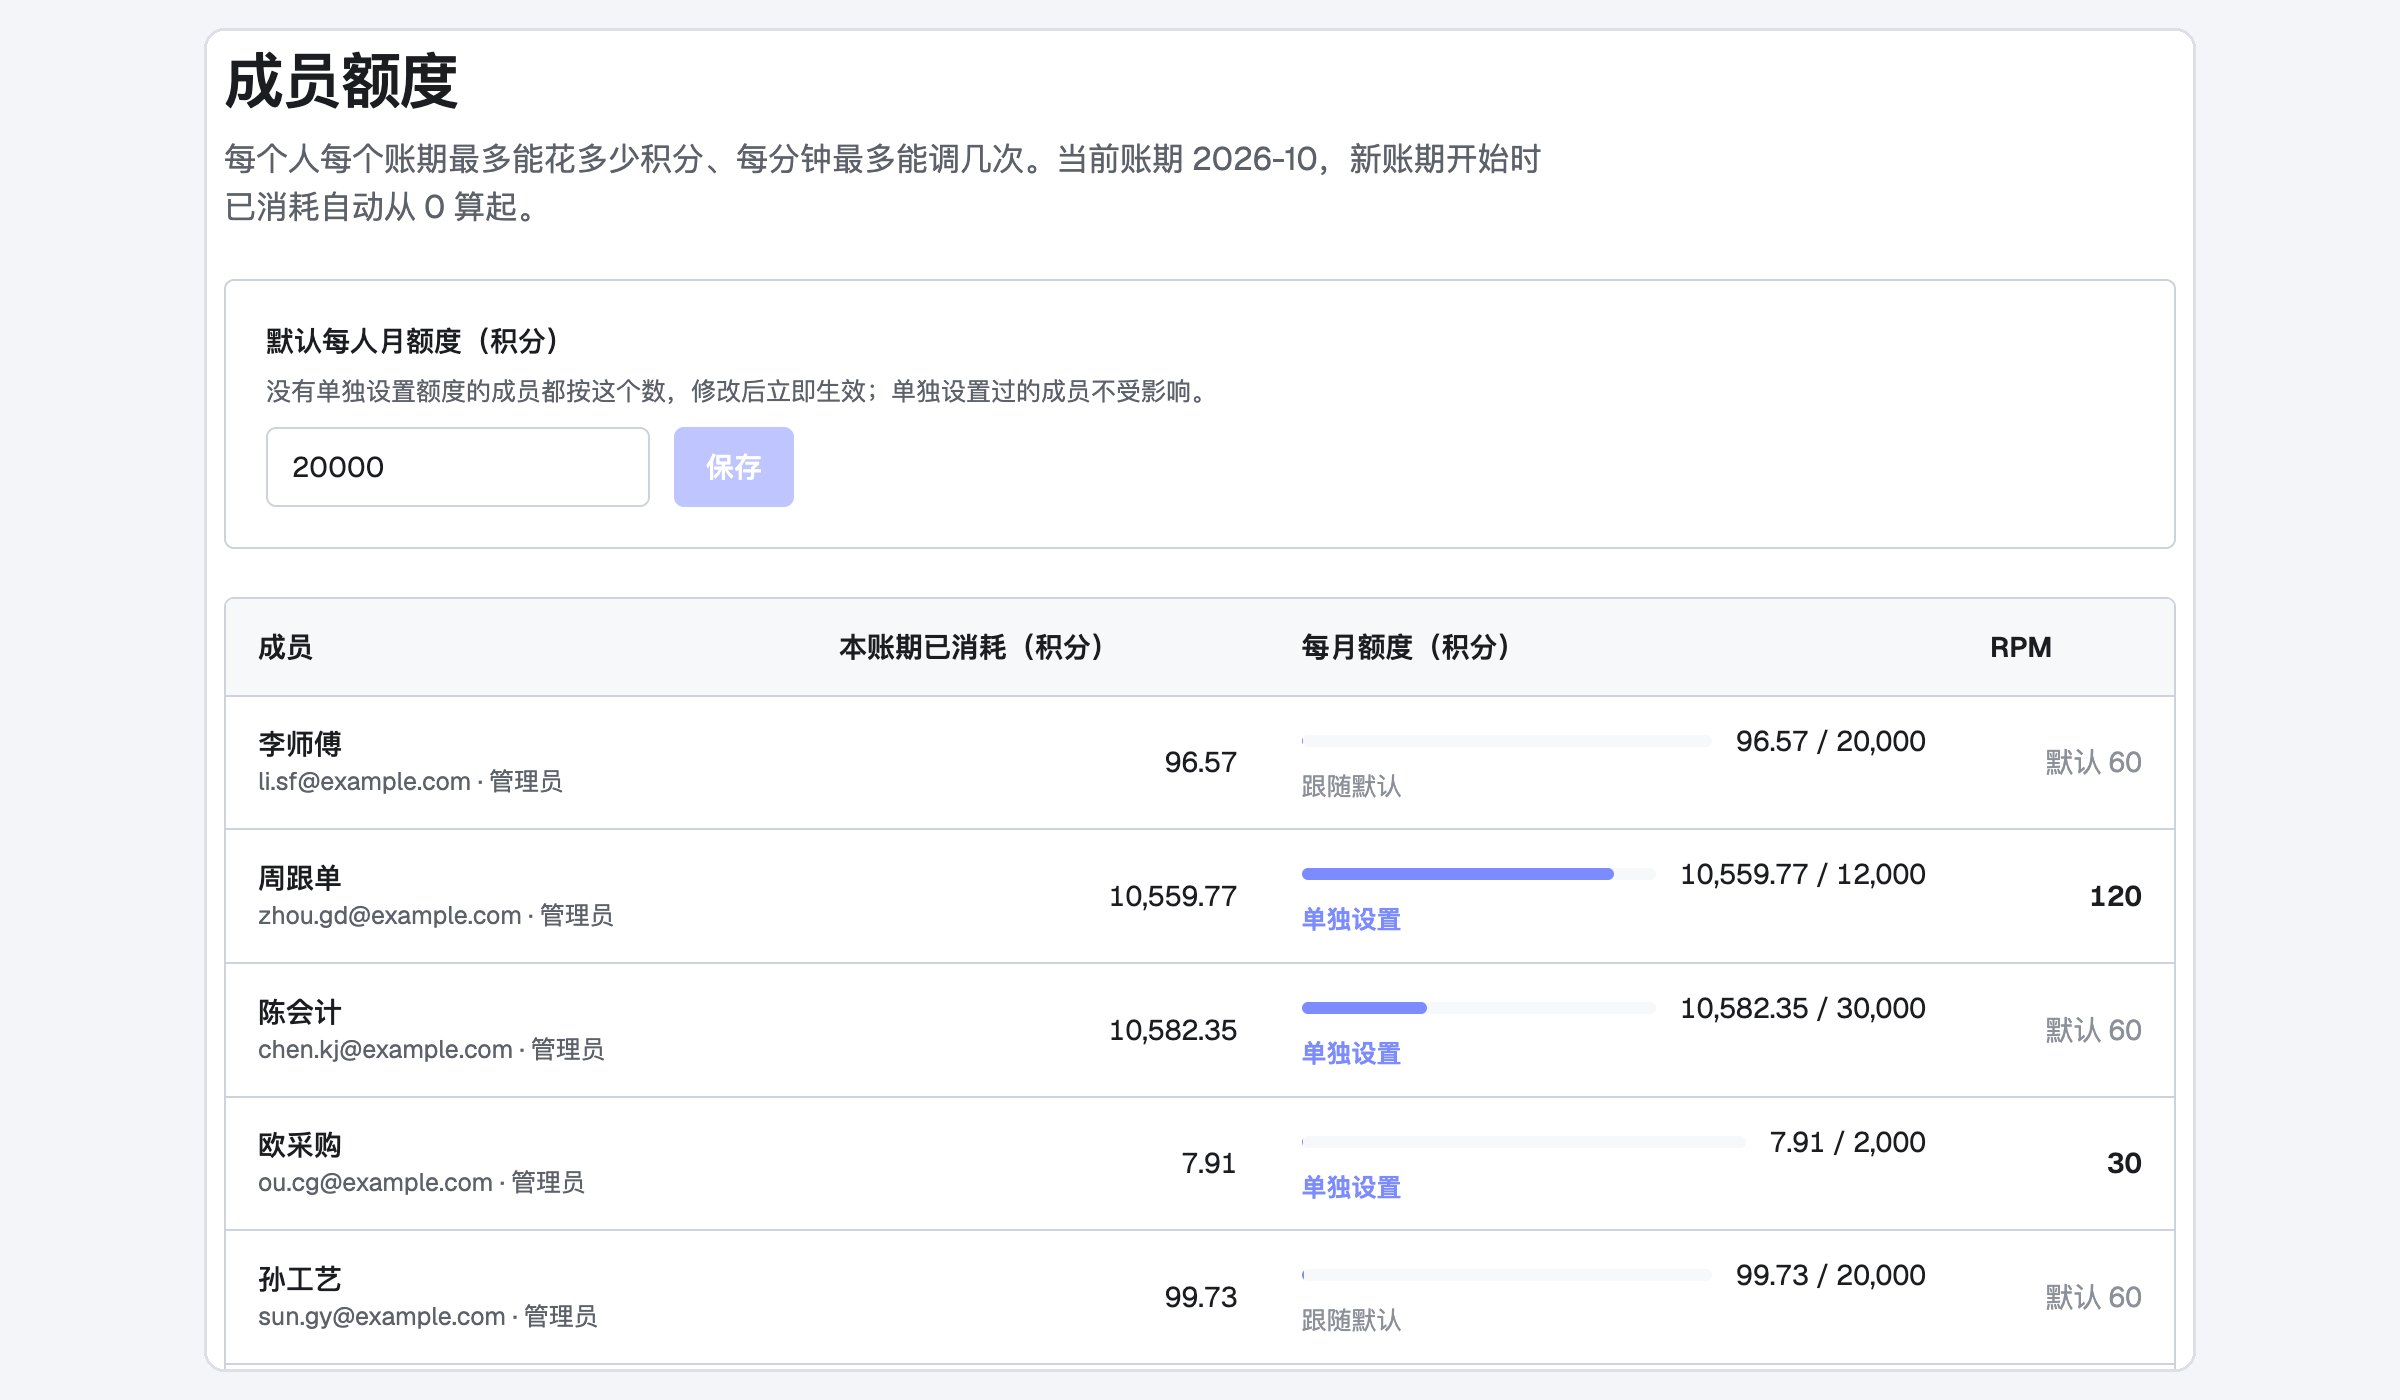
Task: Click the 7.91 / 2,000 quota text
Action: click(1848, 1142)
